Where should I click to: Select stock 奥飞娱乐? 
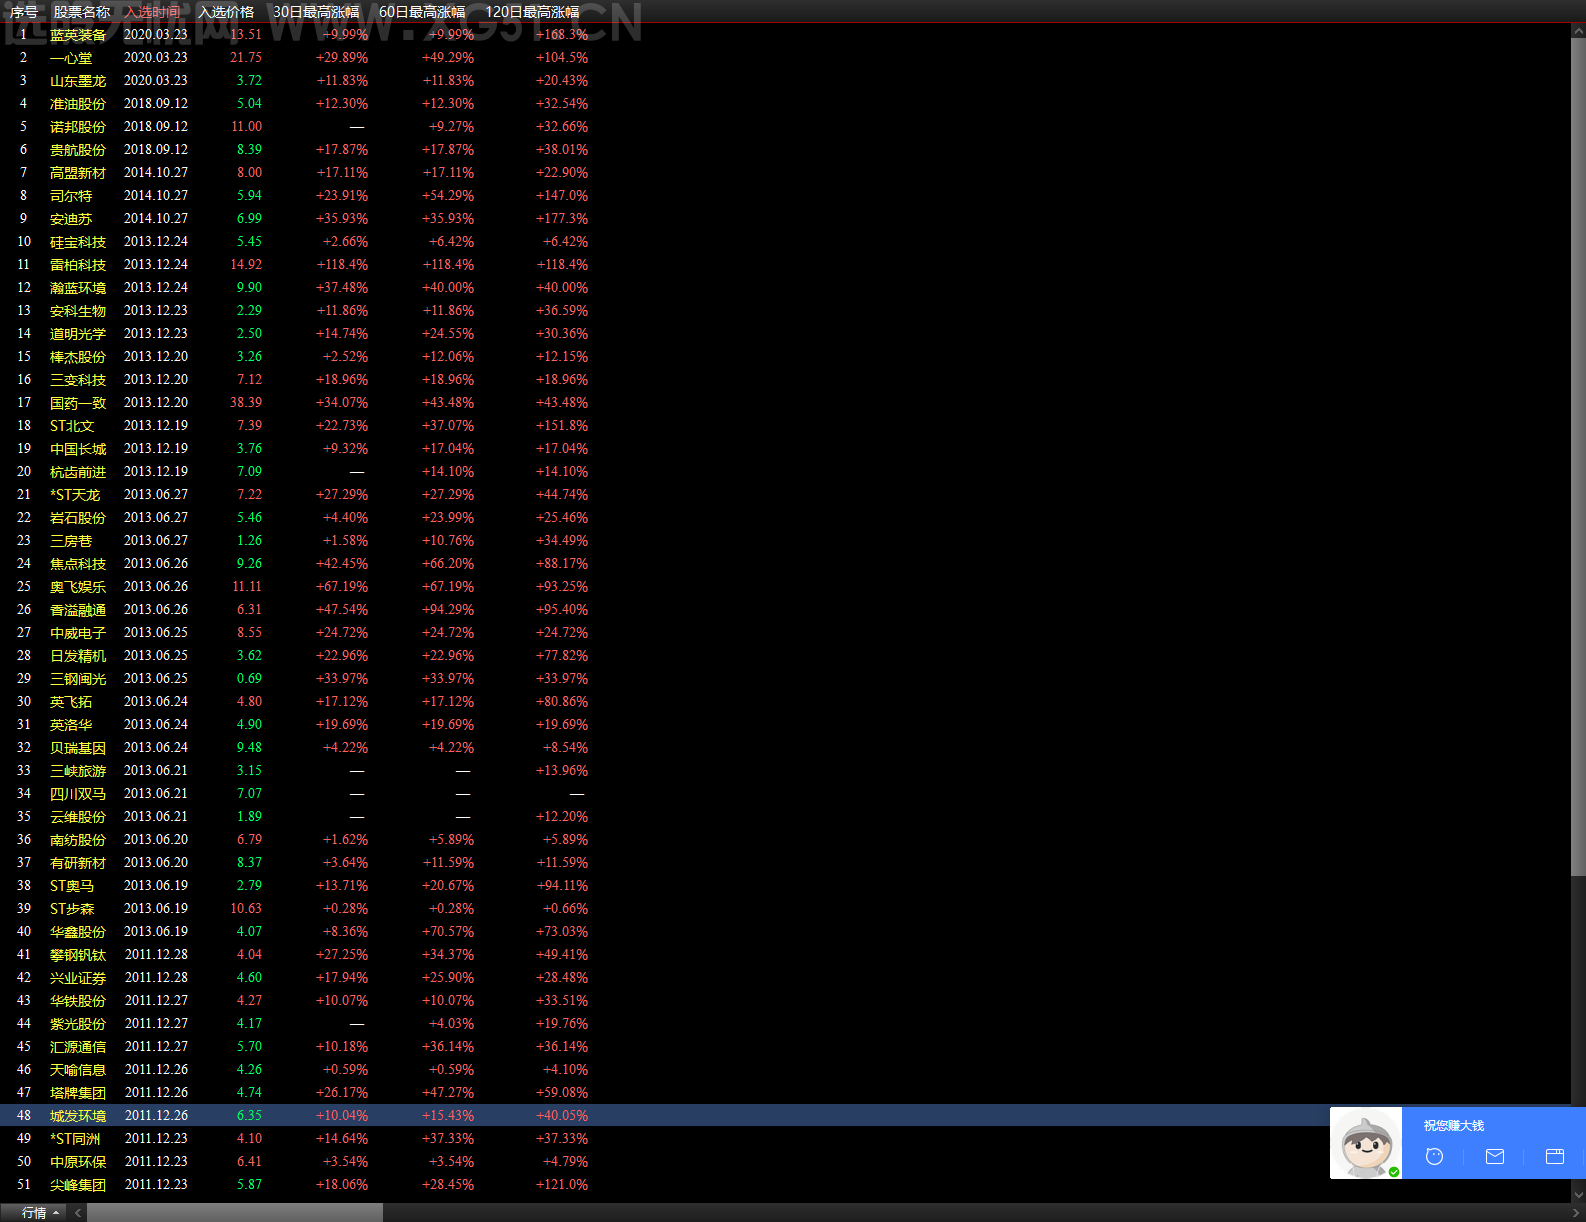coord(78,587)
